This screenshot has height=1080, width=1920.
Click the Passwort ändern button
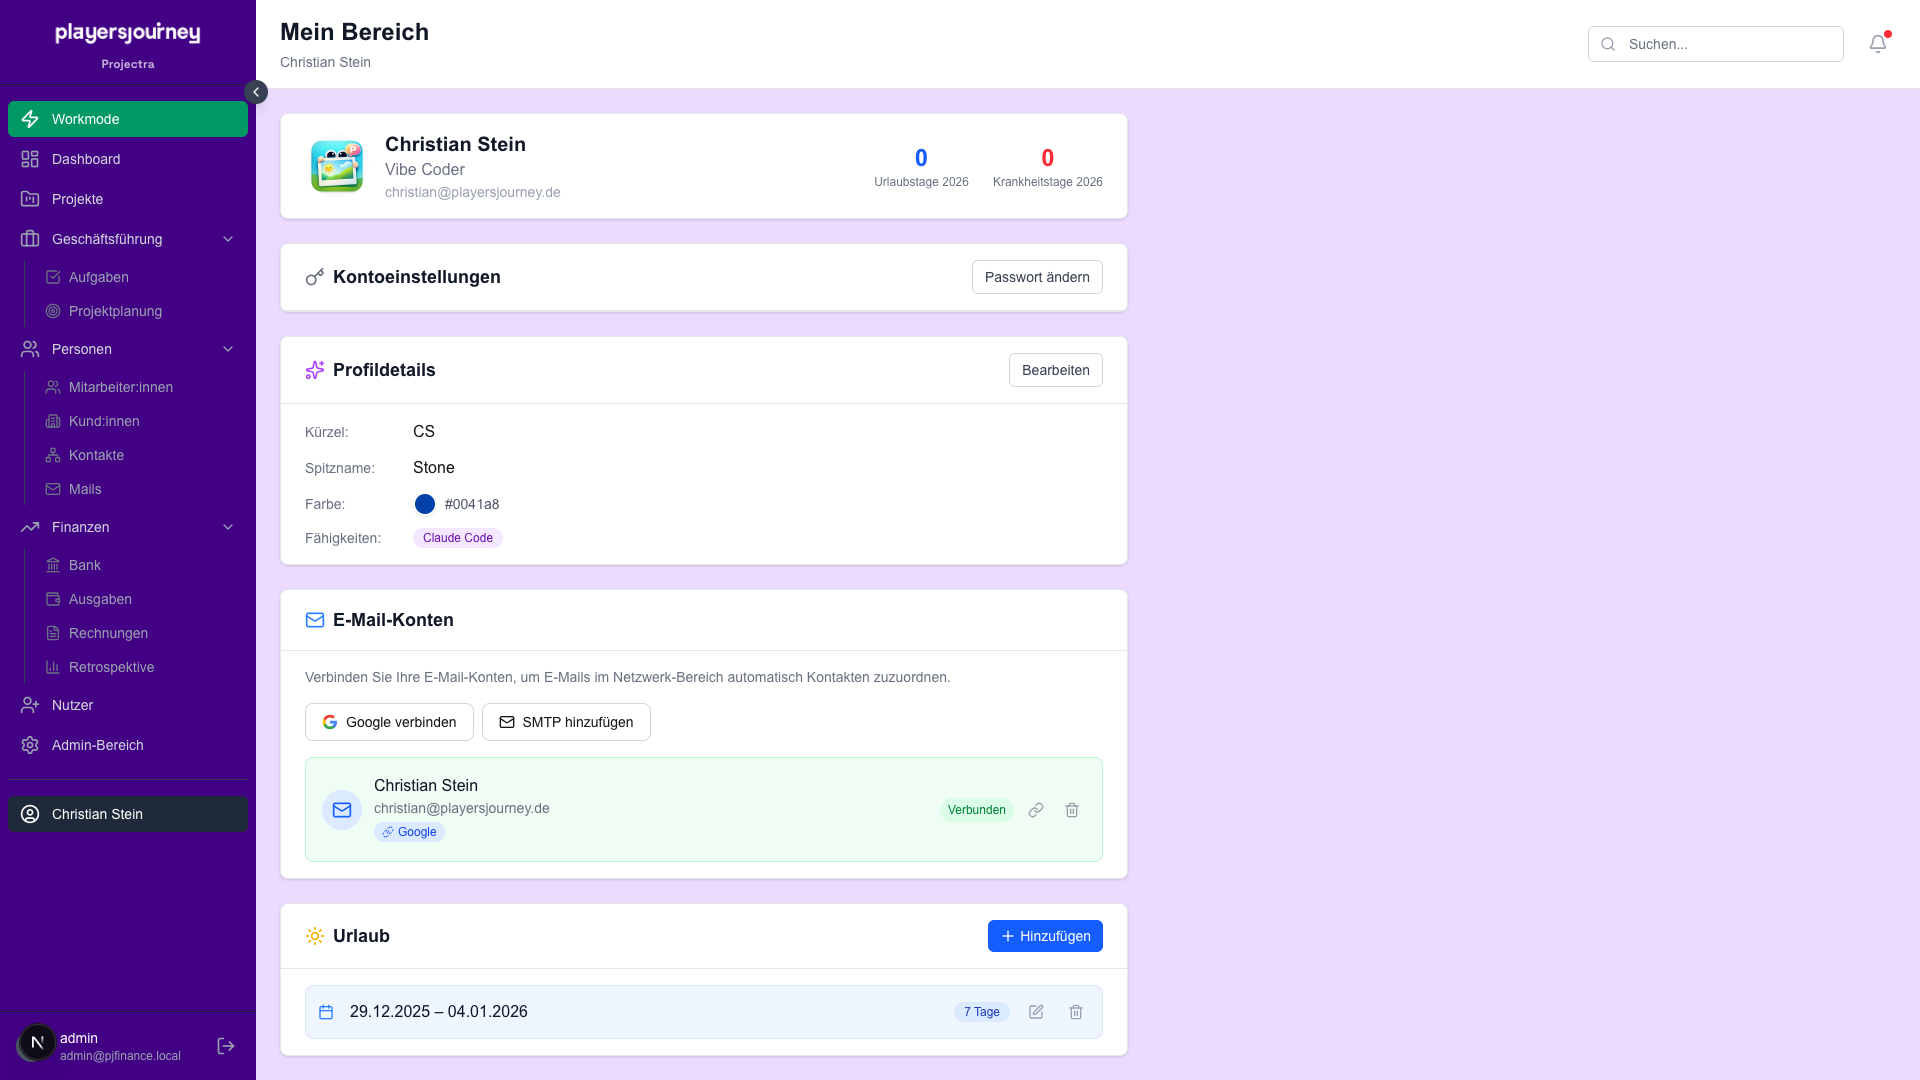click(x=1037, y=277)
